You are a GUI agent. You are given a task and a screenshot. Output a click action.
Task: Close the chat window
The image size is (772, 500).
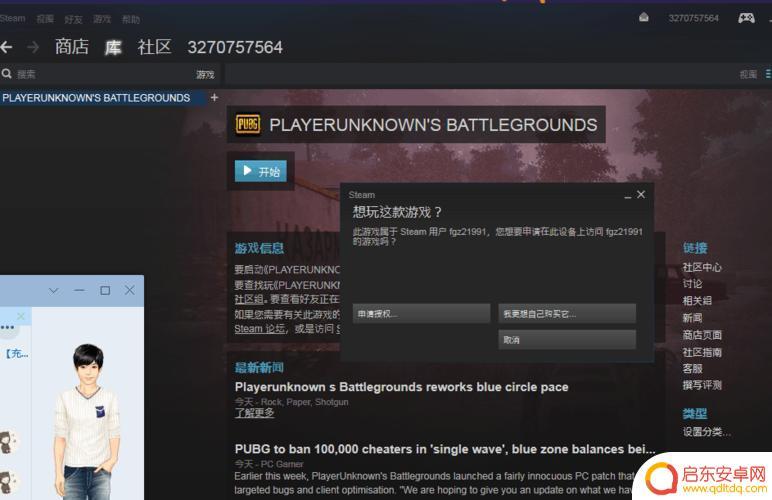(129, 290)
